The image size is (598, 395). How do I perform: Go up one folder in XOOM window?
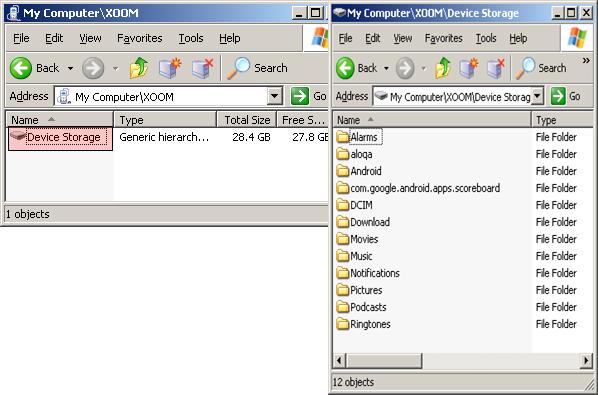pos(138,68)
